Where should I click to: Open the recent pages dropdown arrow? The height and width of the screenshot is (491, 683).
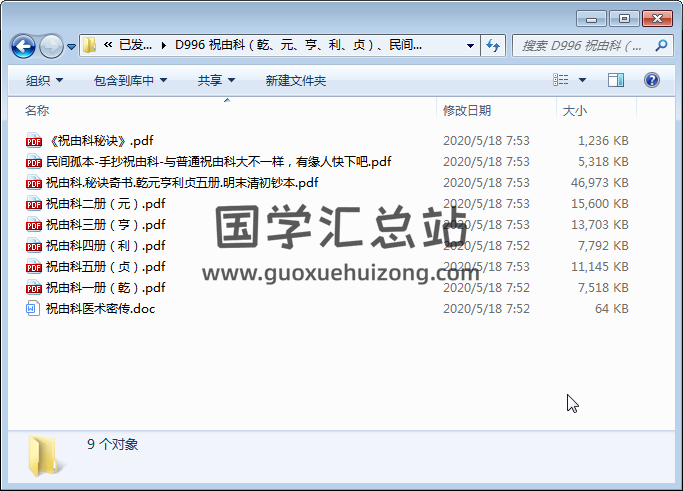point(71,47)
